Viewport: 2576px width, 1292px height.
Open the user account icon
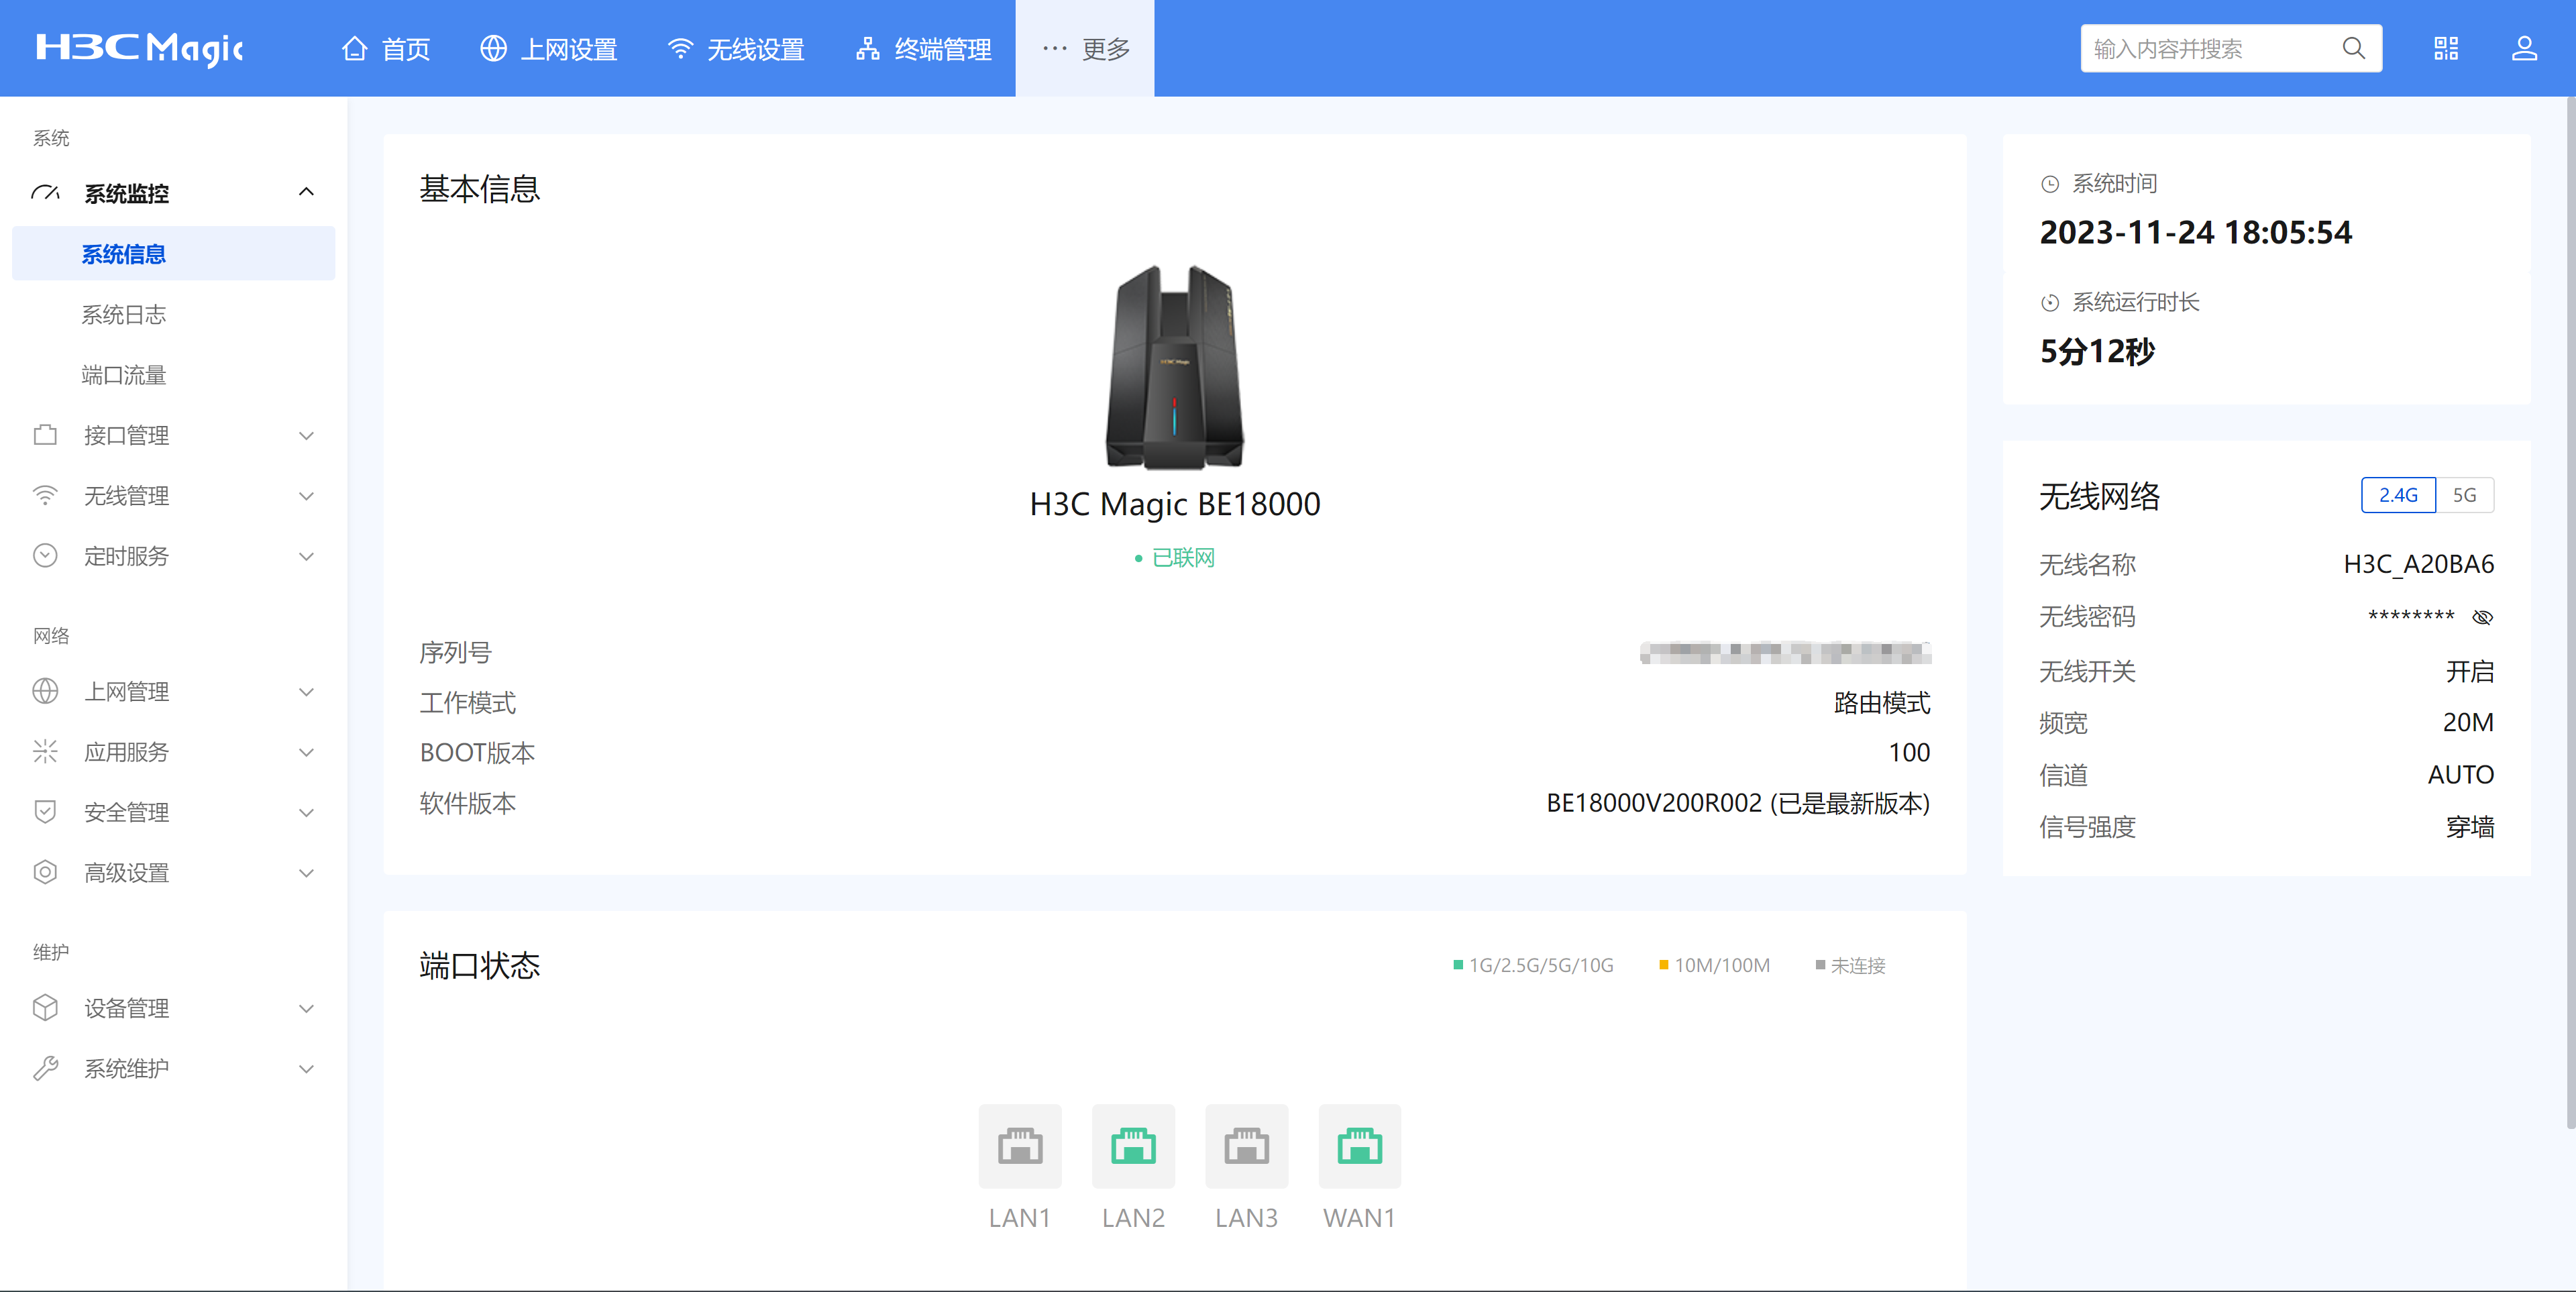point(2524,48)
